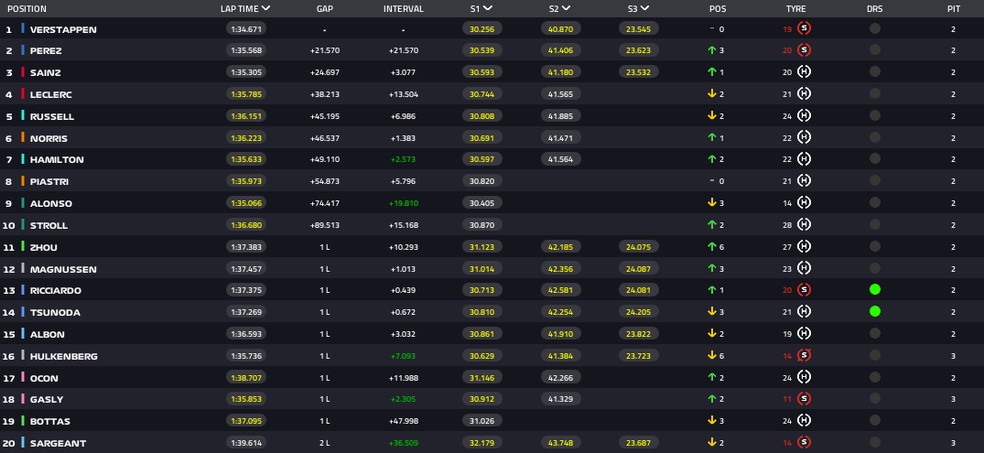
Task: Click Leclerc's yellow position-lost arrow
Action: [x=712, y=93]
